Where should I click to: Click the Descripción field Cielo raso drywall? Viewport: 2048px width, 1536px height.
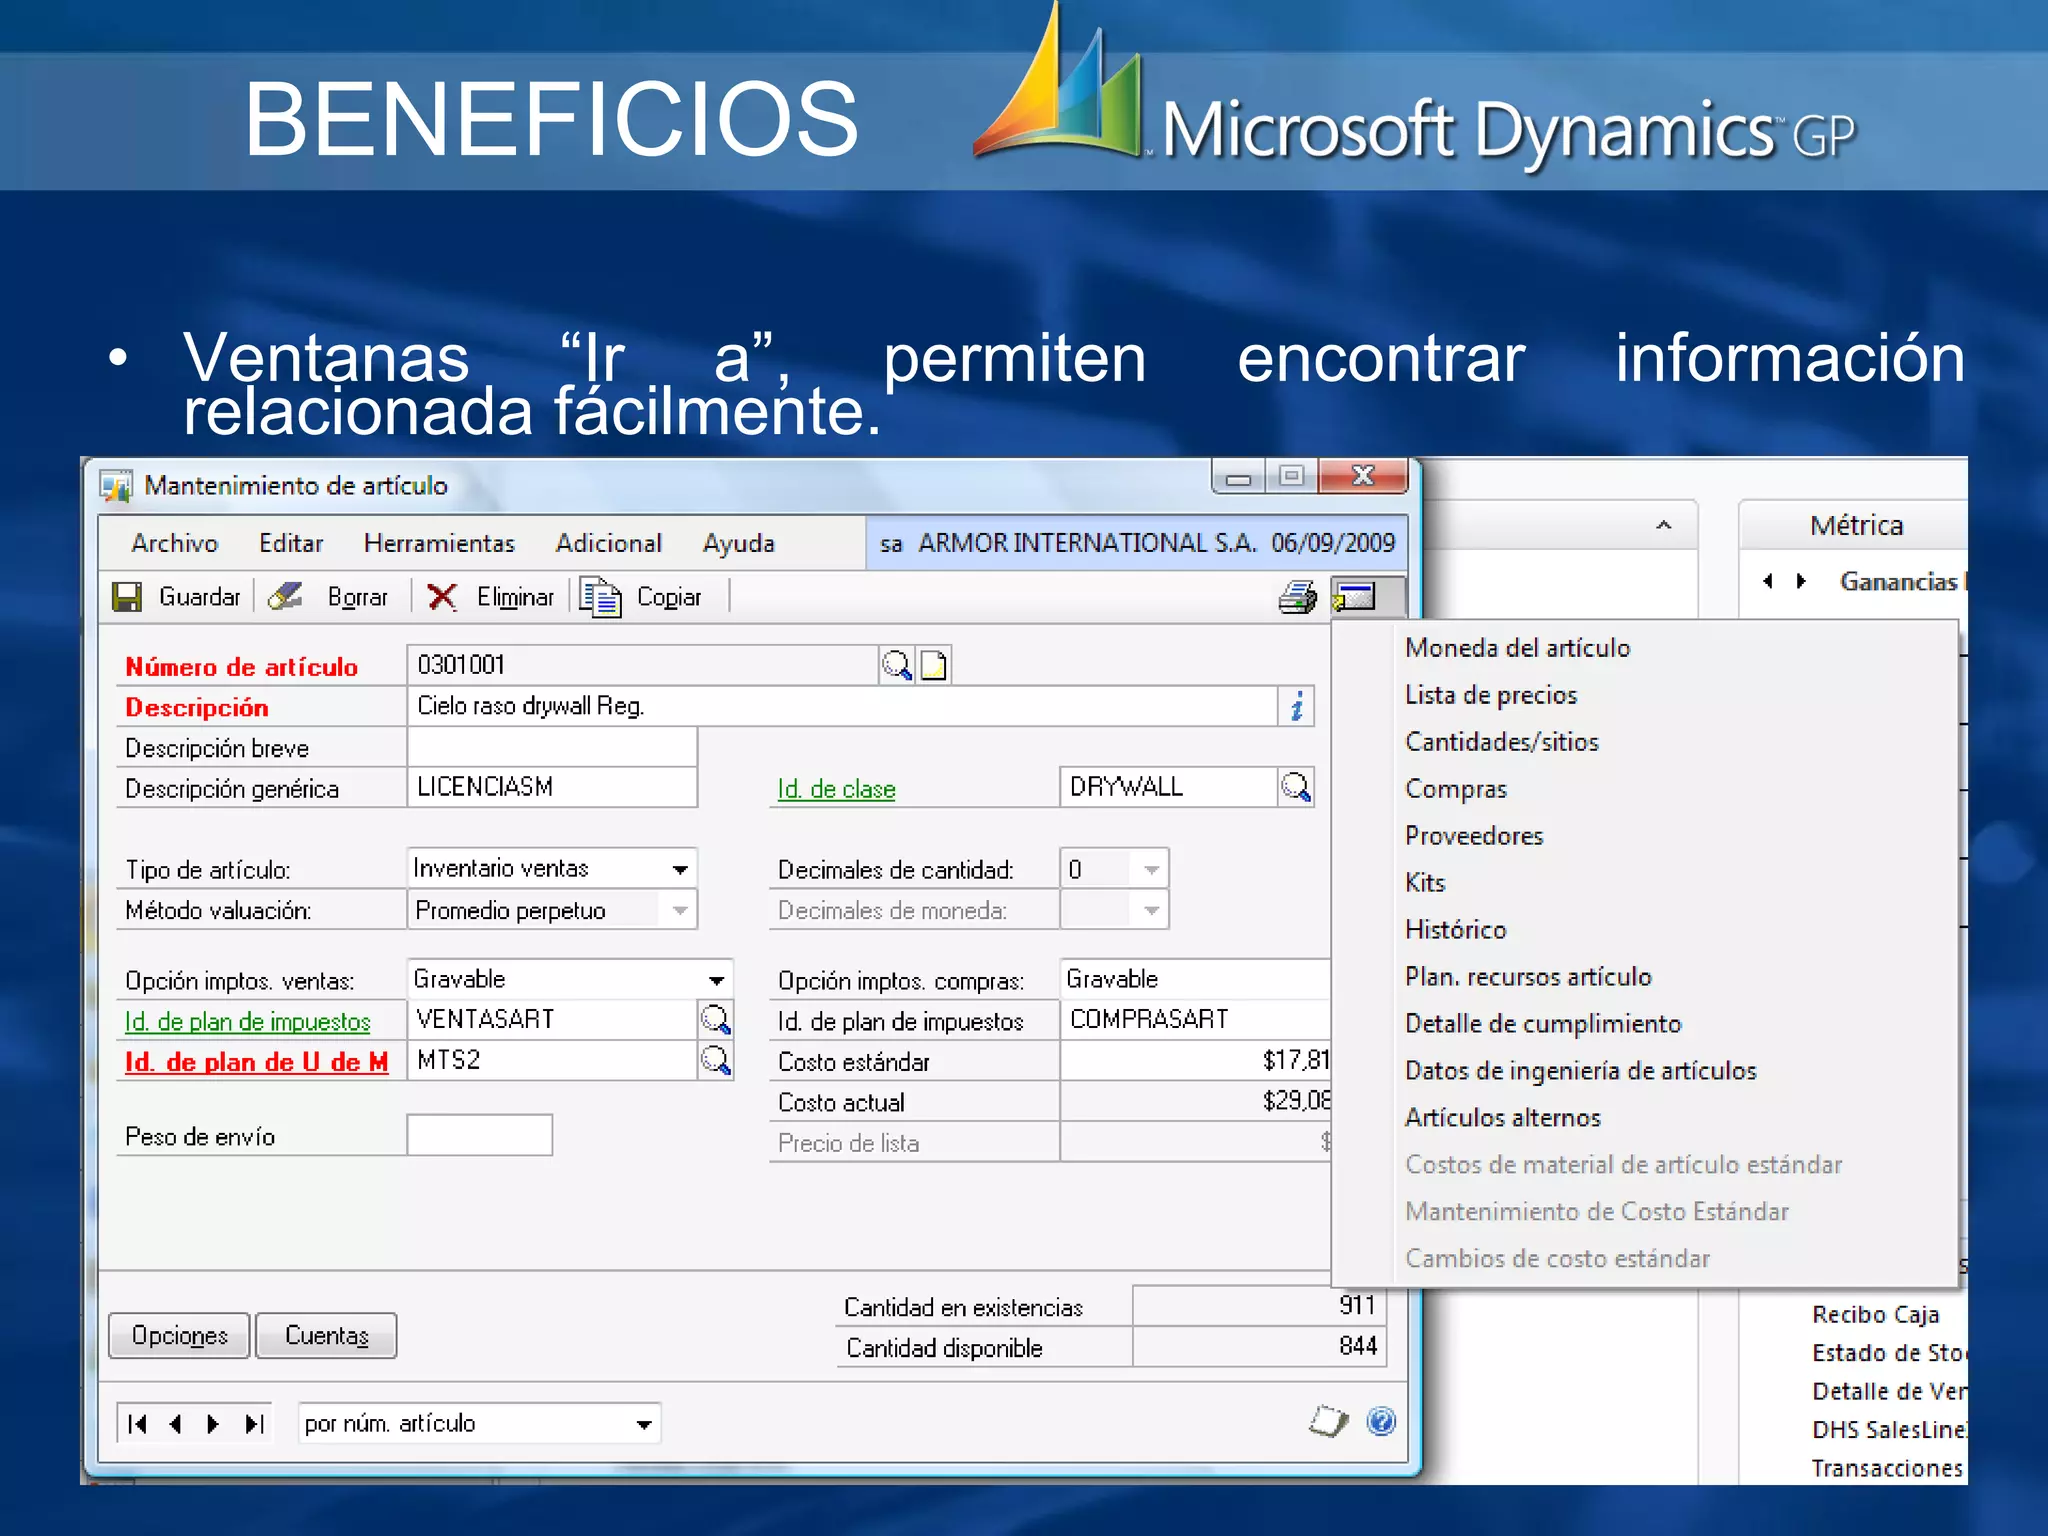coord(842,706)
